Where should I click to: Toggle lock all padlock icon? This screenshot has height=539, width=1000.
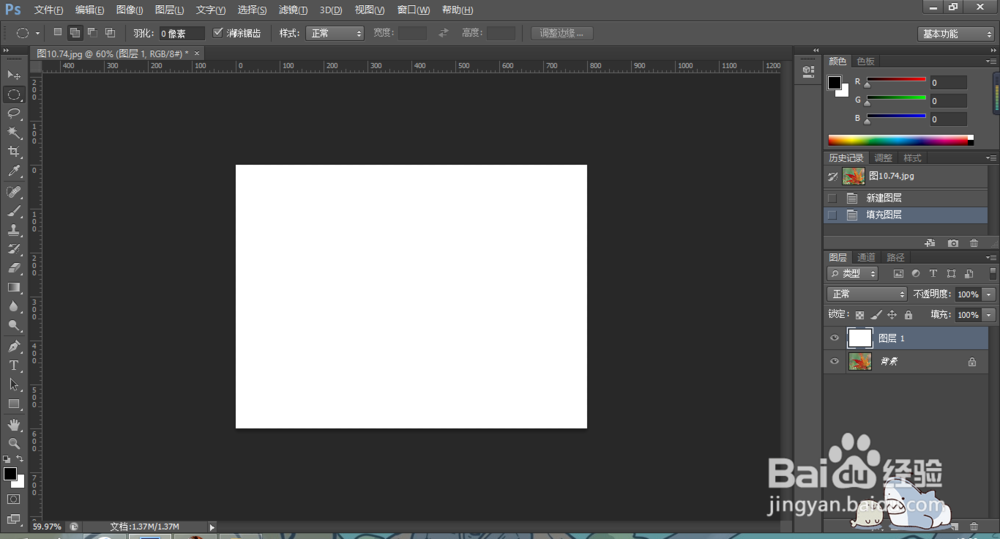[x=908, y=314]
